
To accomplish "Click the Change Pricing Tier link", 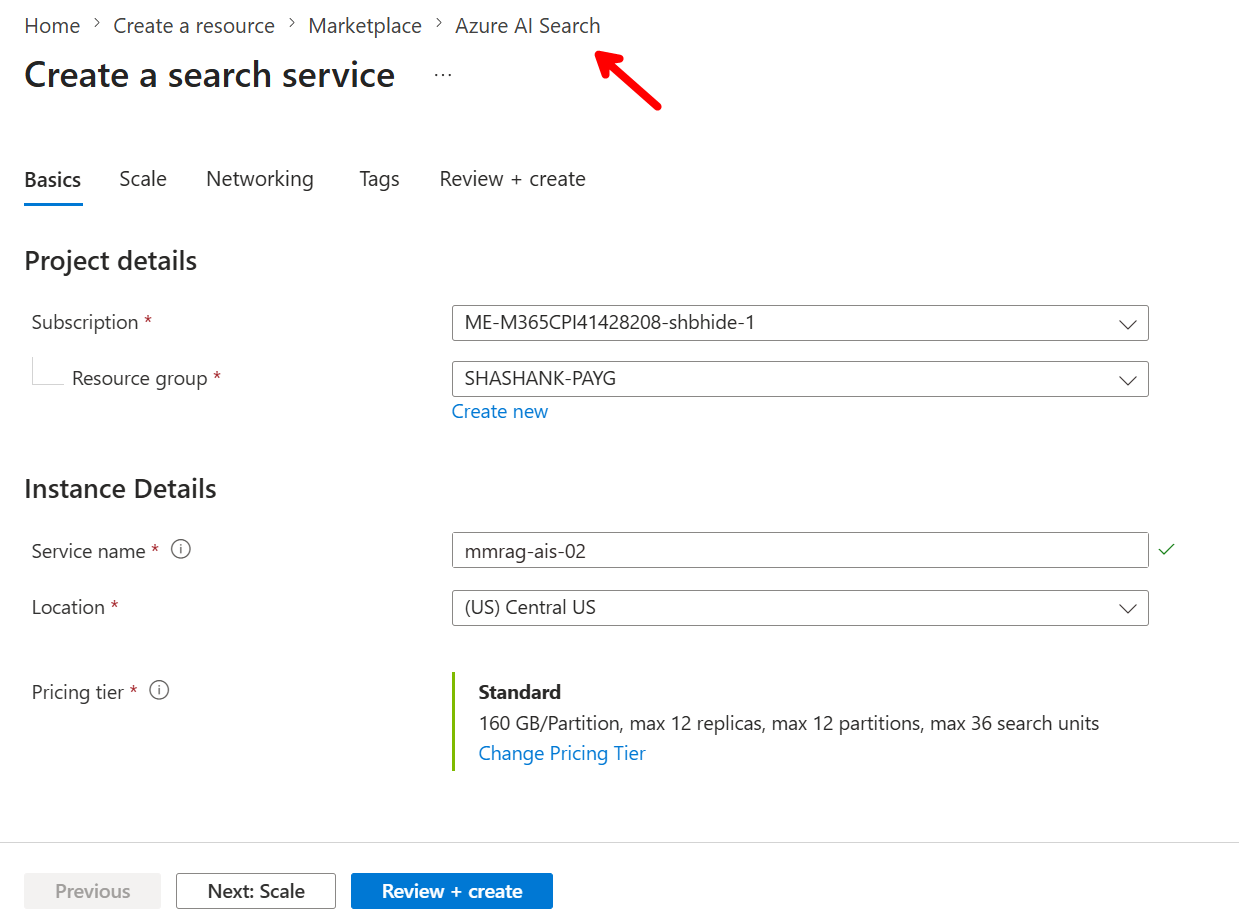I will click(562, 754).
